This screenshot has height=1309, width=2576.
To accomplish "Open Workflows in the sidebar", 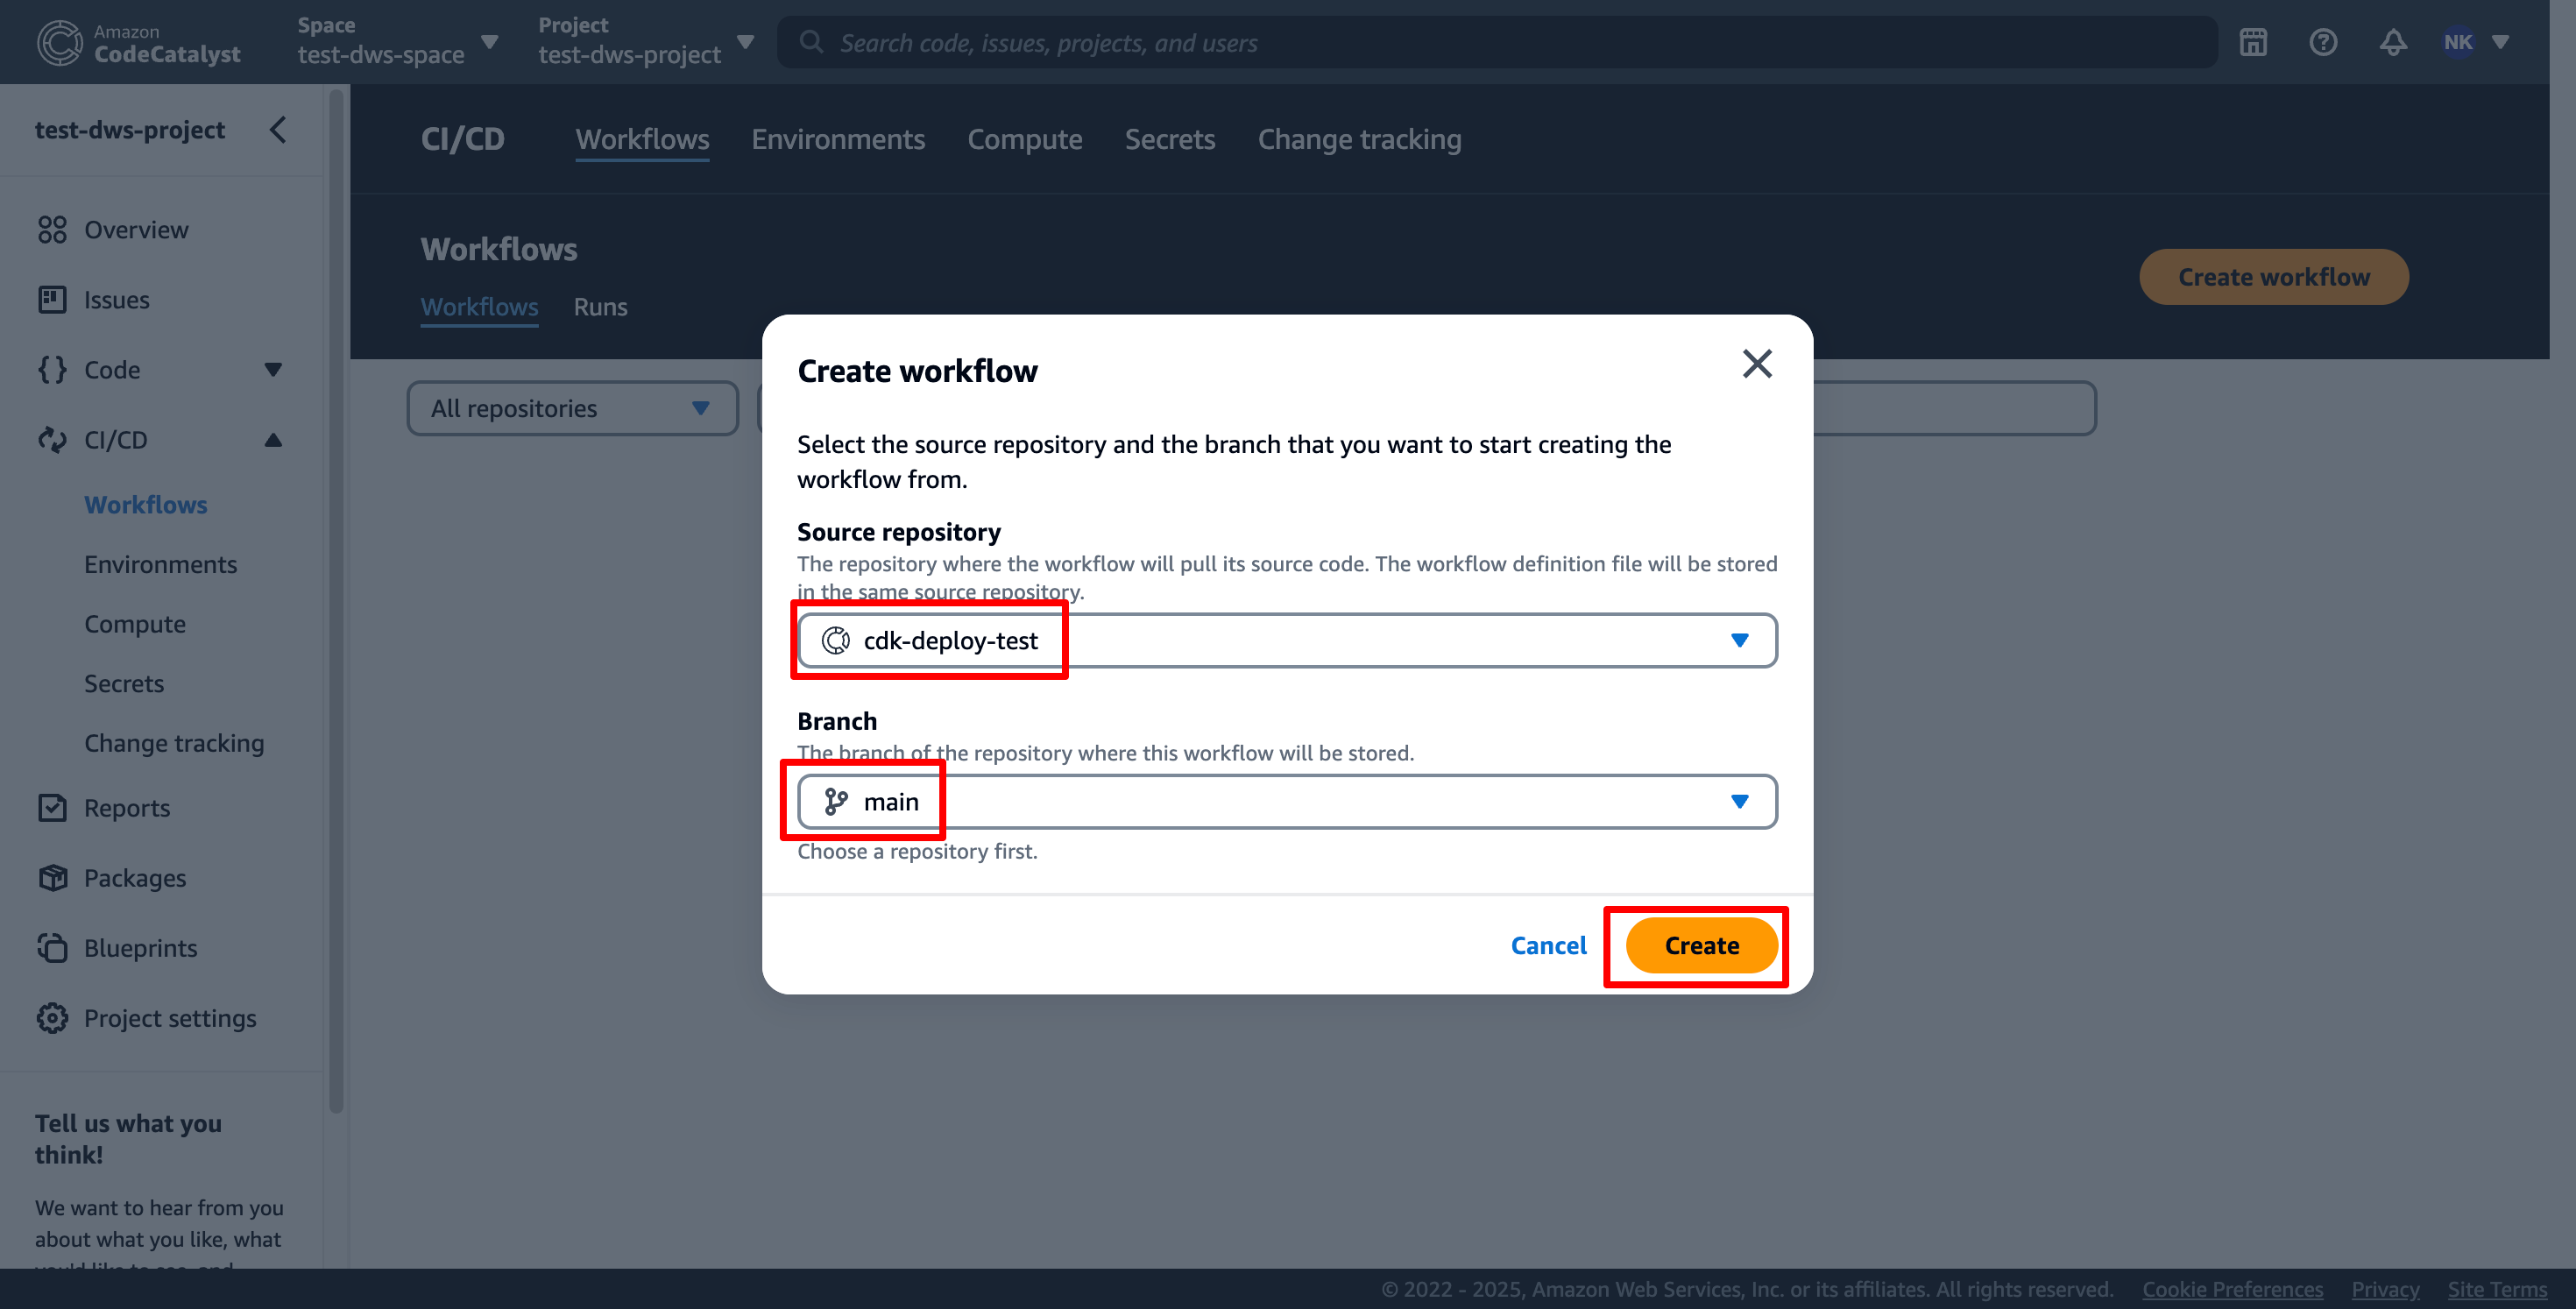I will (x=146, y=505).
